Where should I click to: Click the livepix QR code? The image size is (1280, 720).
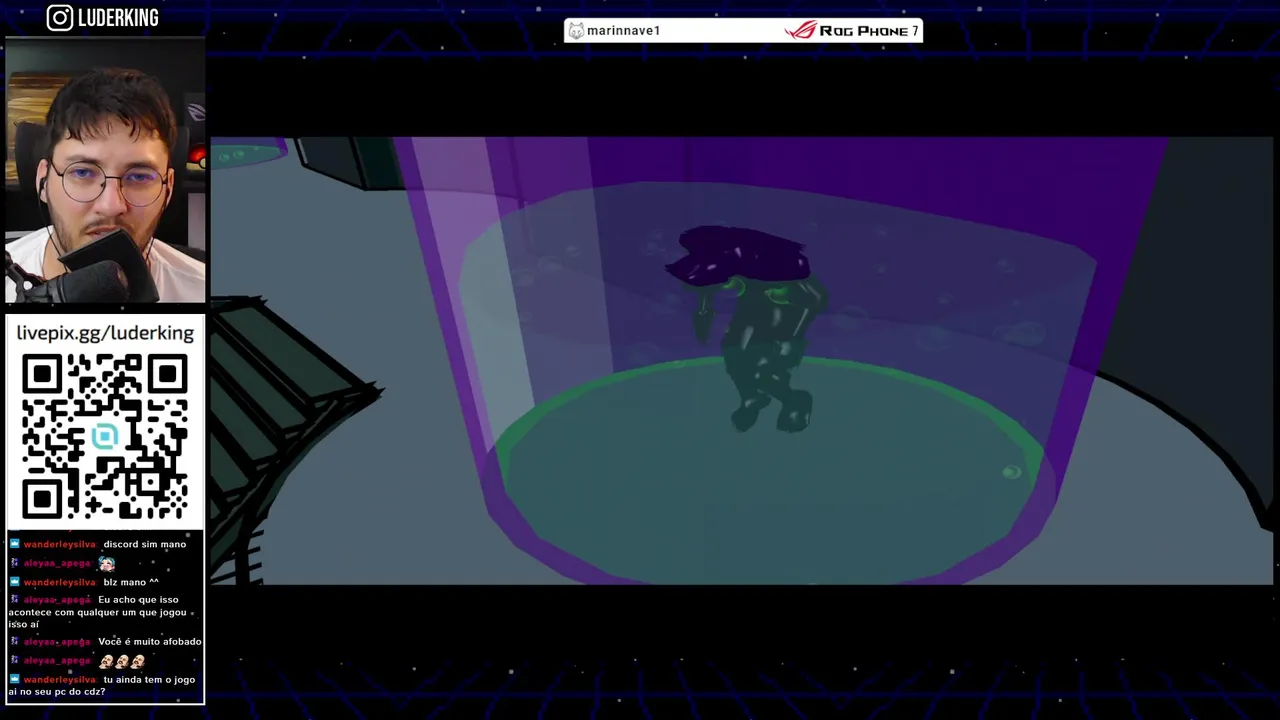point(105,436)
